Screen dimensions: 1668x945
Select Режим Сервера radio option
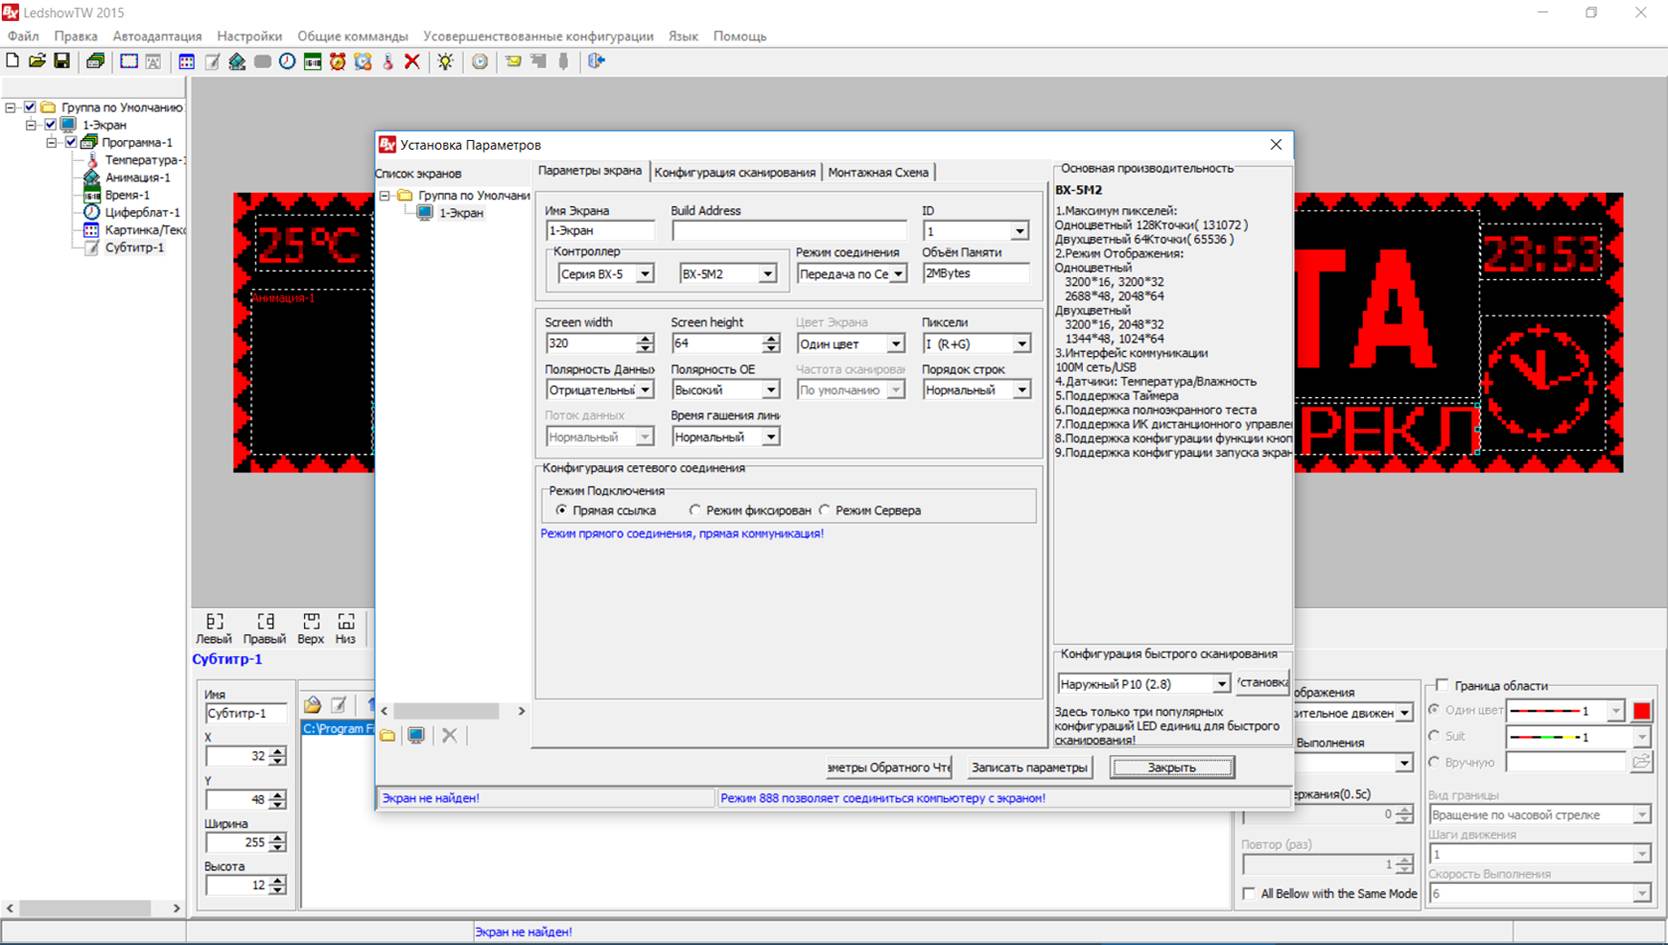tap(825, 510)
